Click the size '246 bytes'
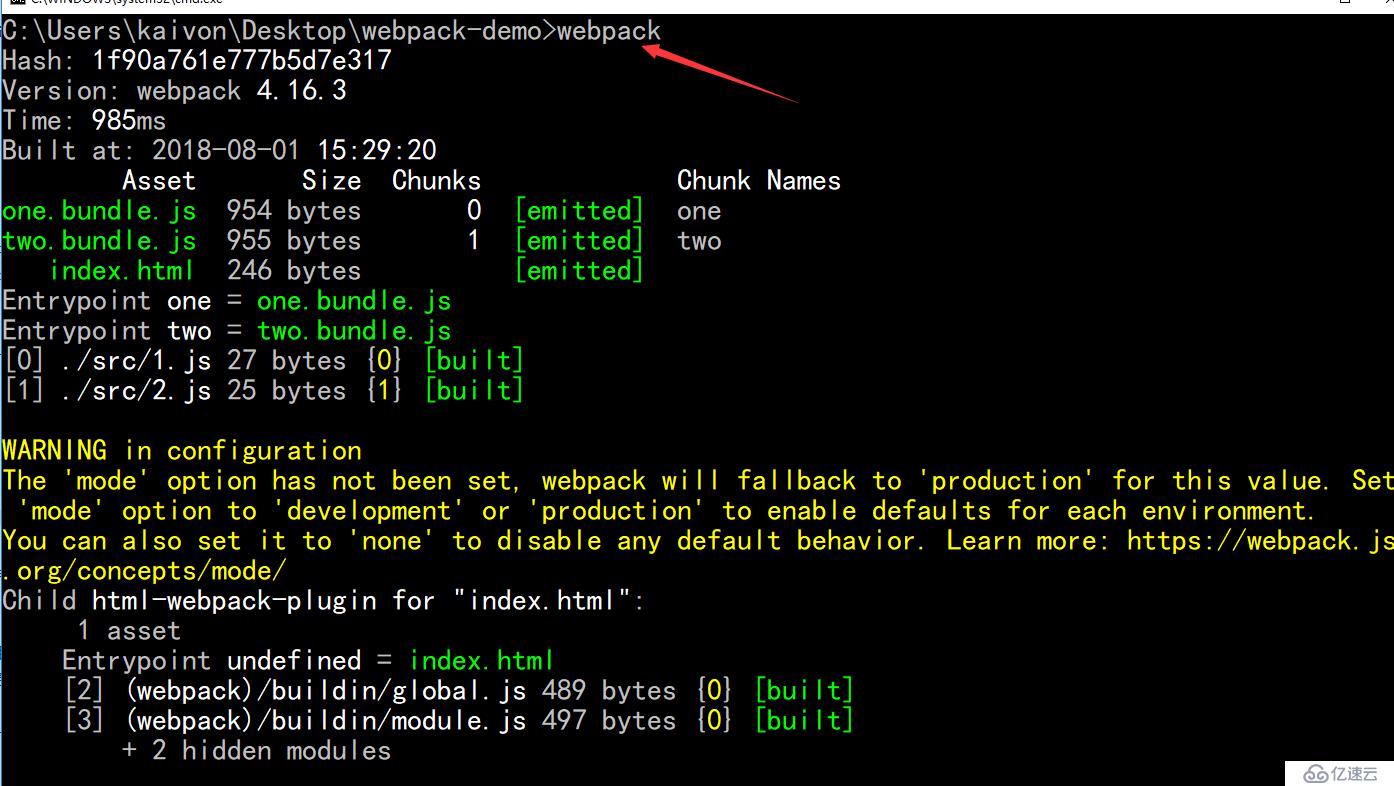This screenshot has width=1394, height=786. click(294, 271)
